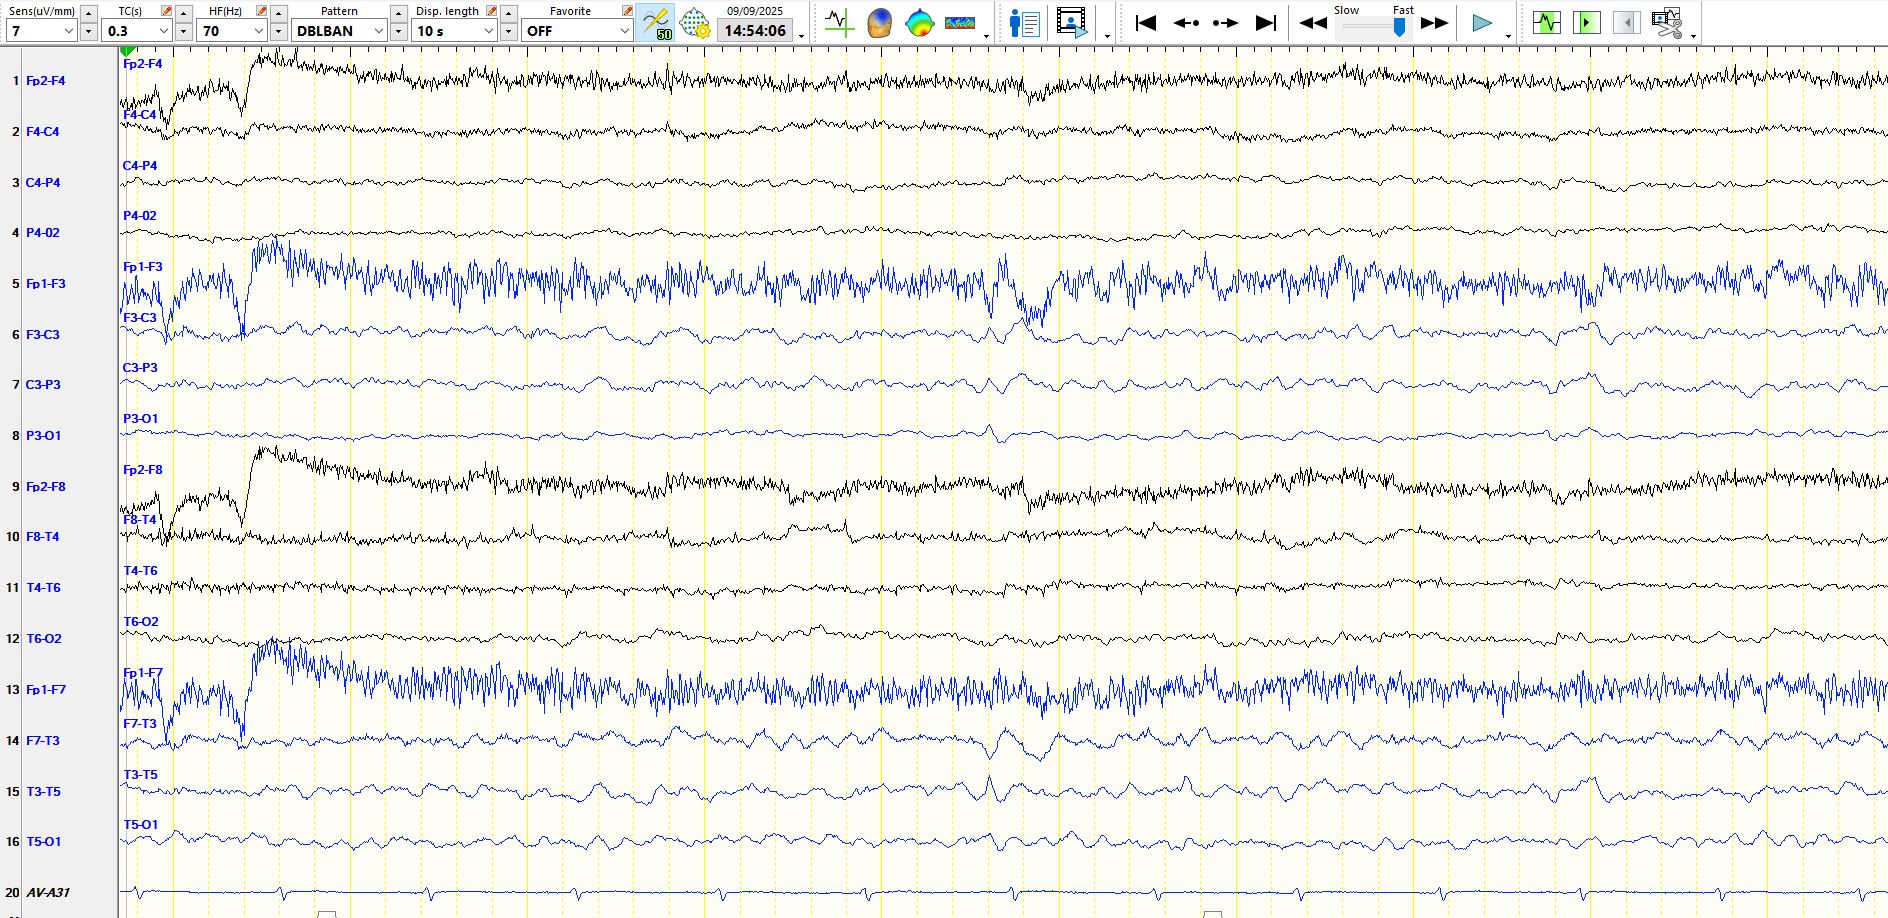The image size is (1888, 918).
Task: Click the waveform cursor measurement icon
Action: tap(838, 23)
